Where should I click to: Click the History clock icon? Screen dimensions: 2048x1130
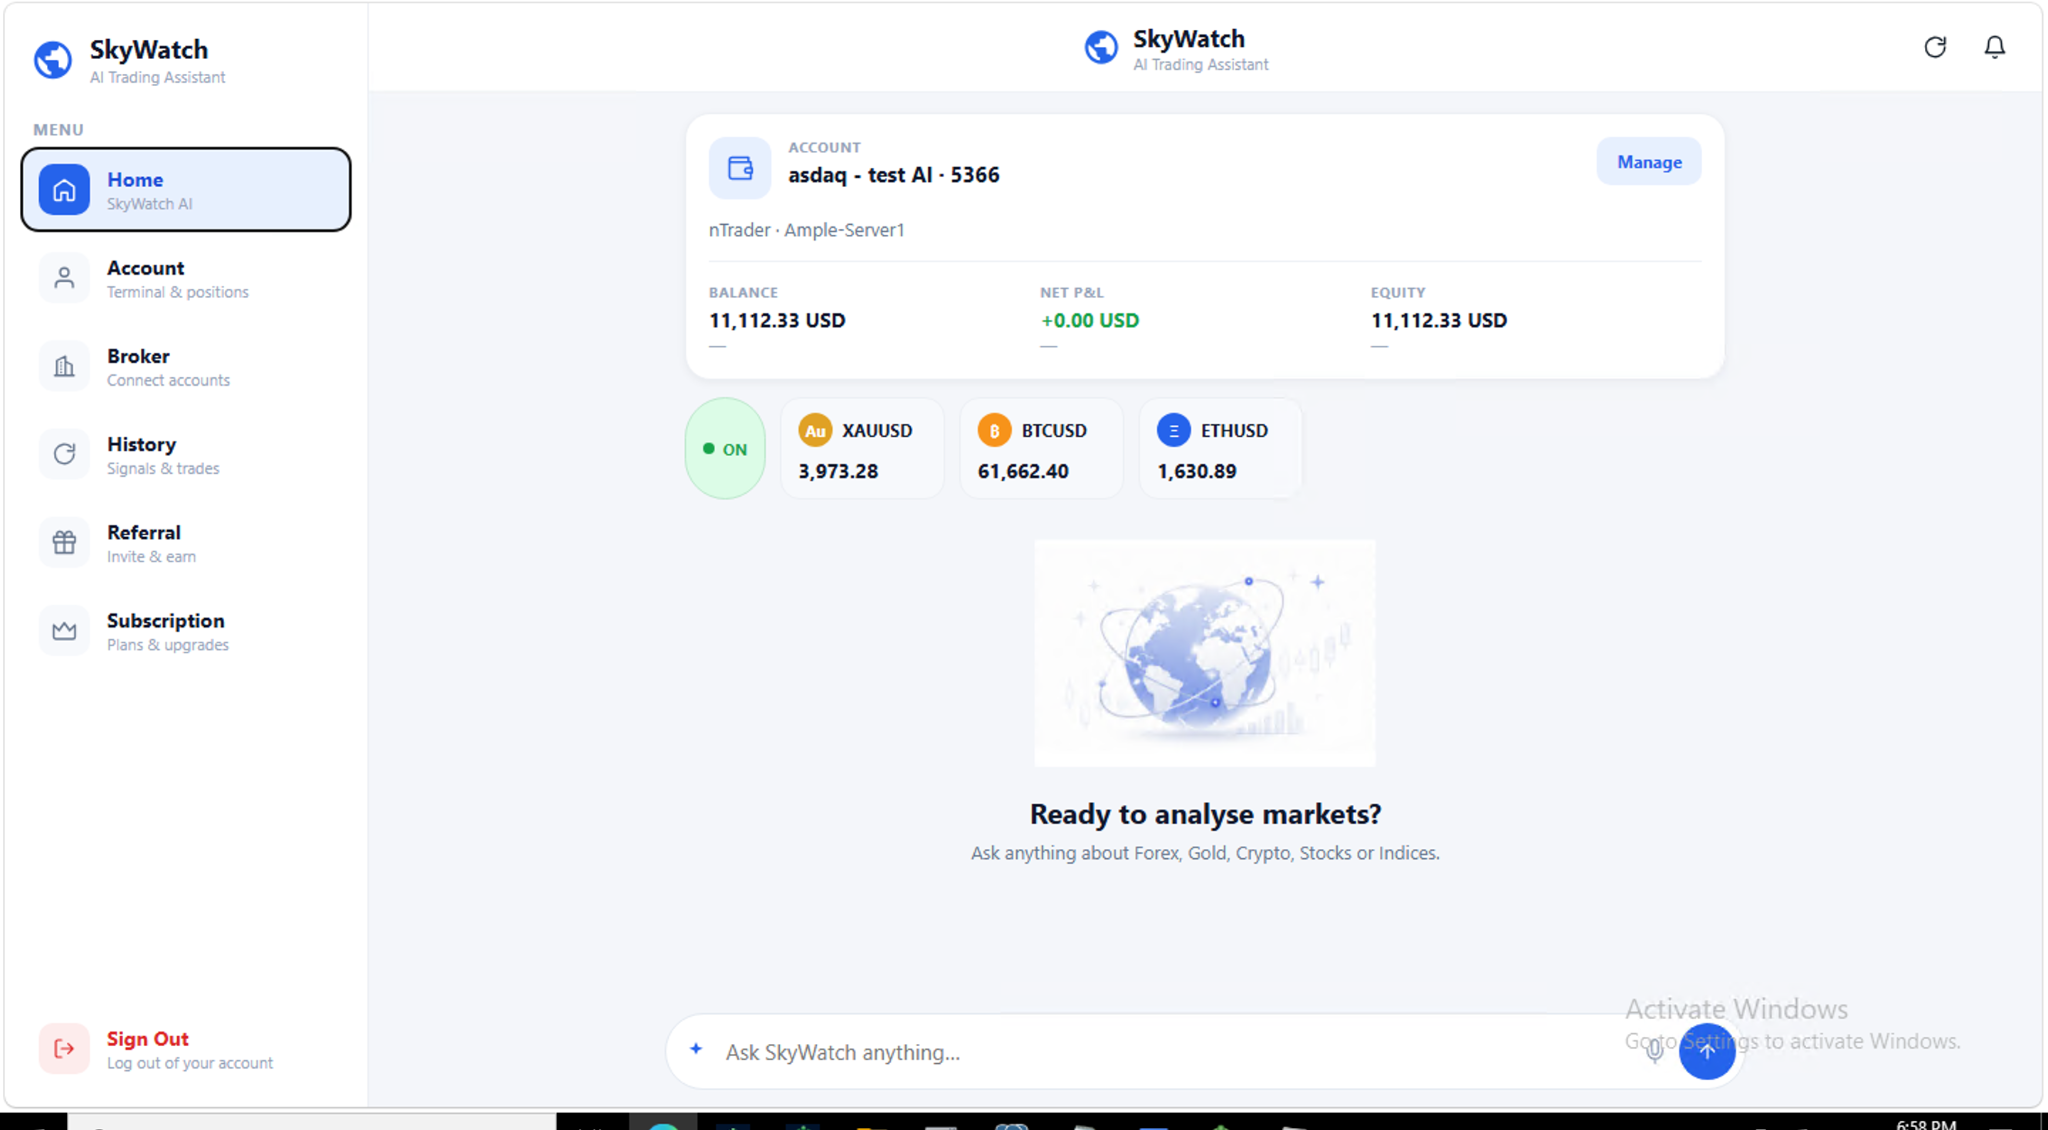click(x=64, y=454)
